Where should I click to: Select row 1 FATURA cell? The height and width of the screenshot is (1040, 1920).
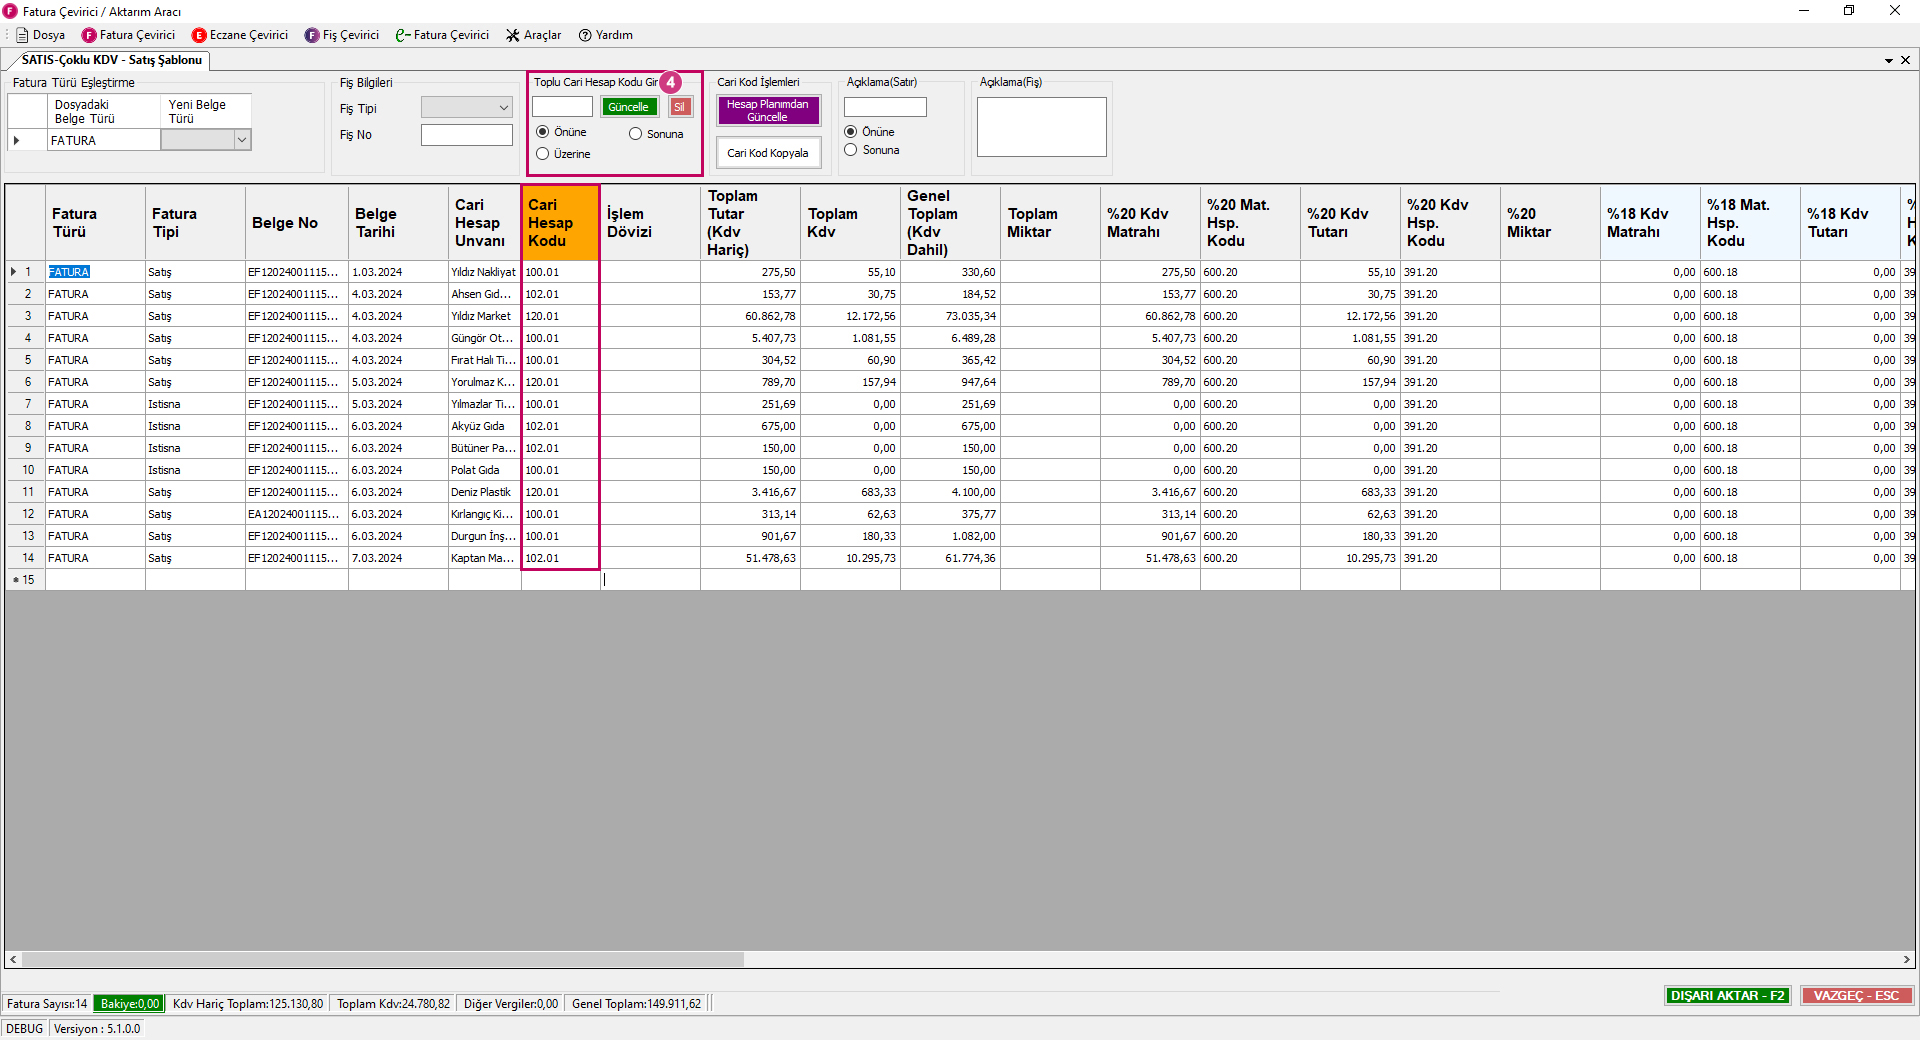(x=95, y=272)
